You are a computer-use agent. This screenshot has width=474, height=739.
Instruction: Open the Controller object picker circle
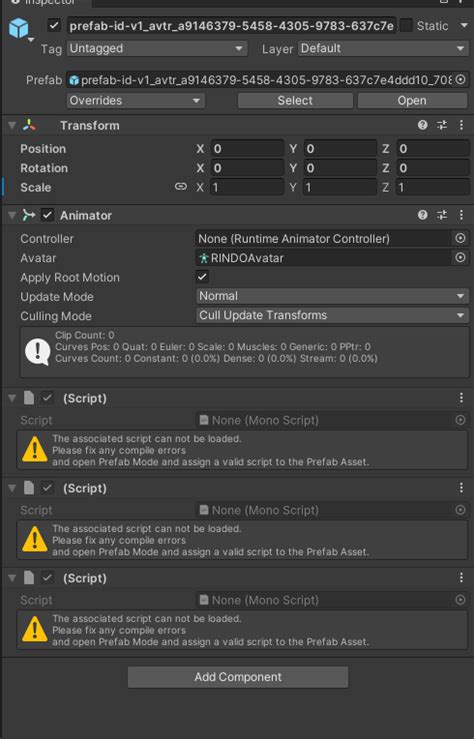click(x=460, y=238)
